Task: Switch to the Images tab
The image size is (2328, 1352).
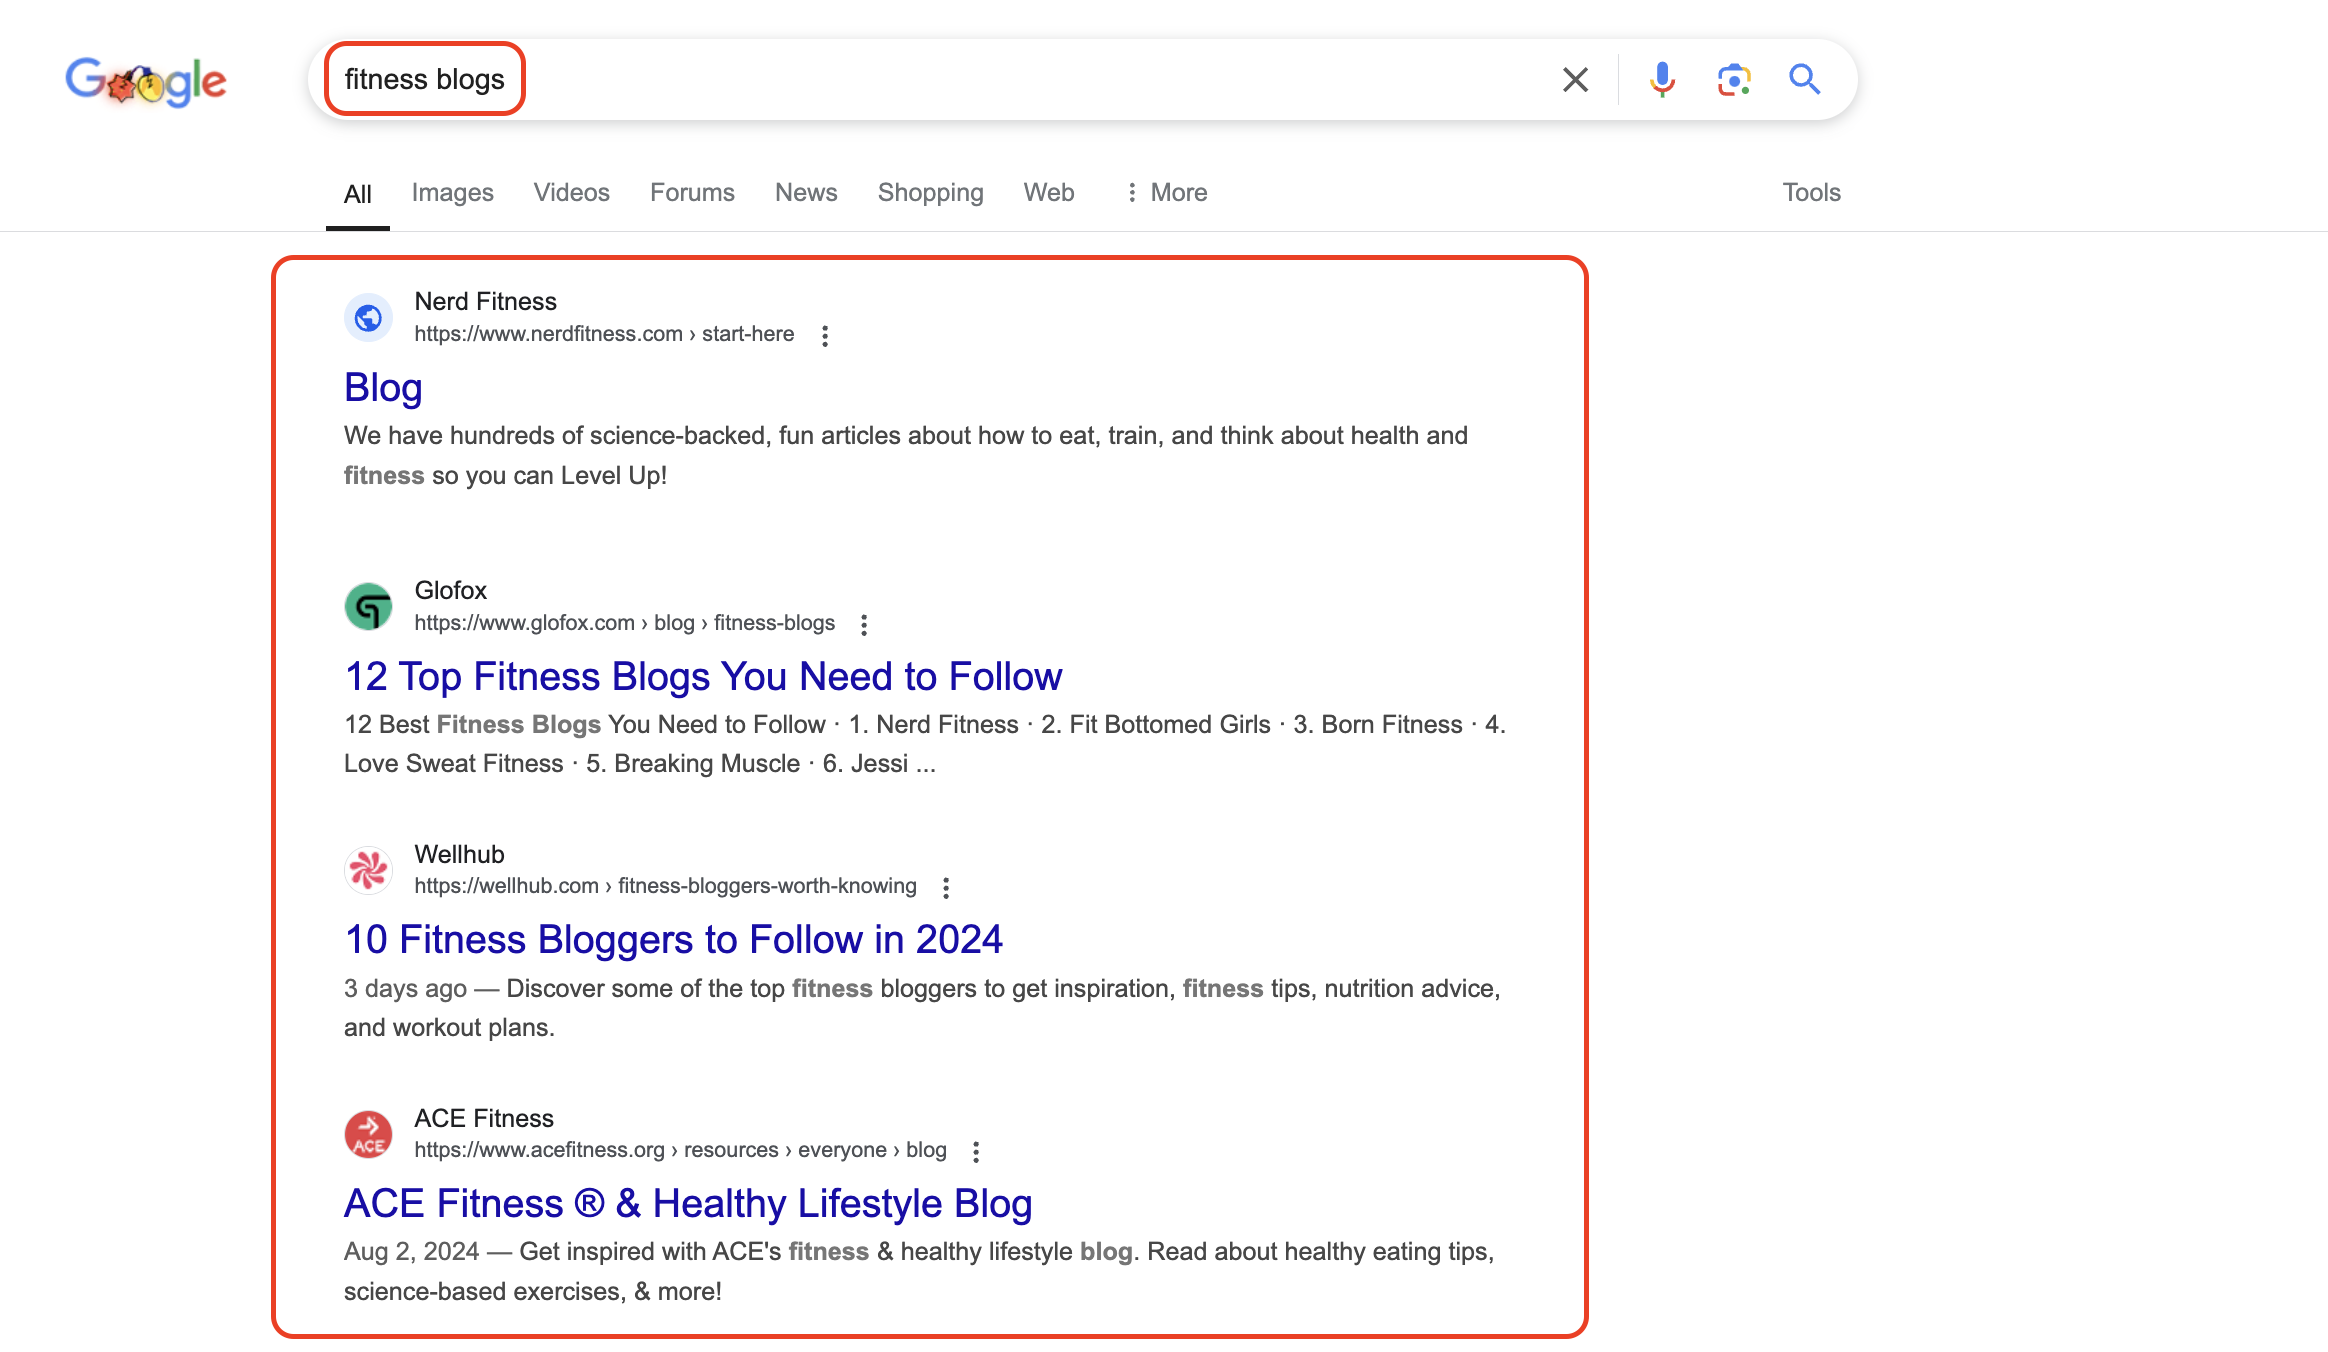Action: (x=452, y=192)
